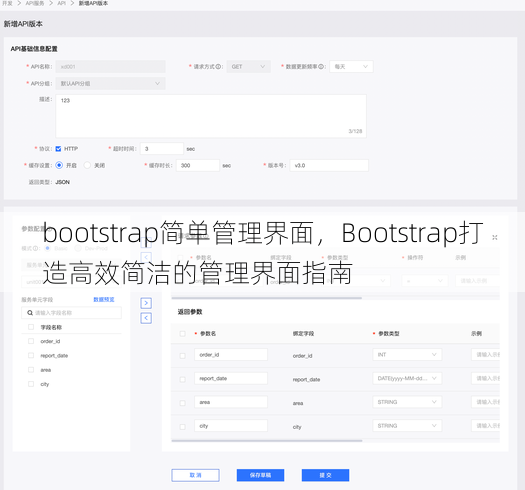Check the order_id field checkbox in left list
The height and width of the screenshot is (490, 525).
(x=31, y=341)
